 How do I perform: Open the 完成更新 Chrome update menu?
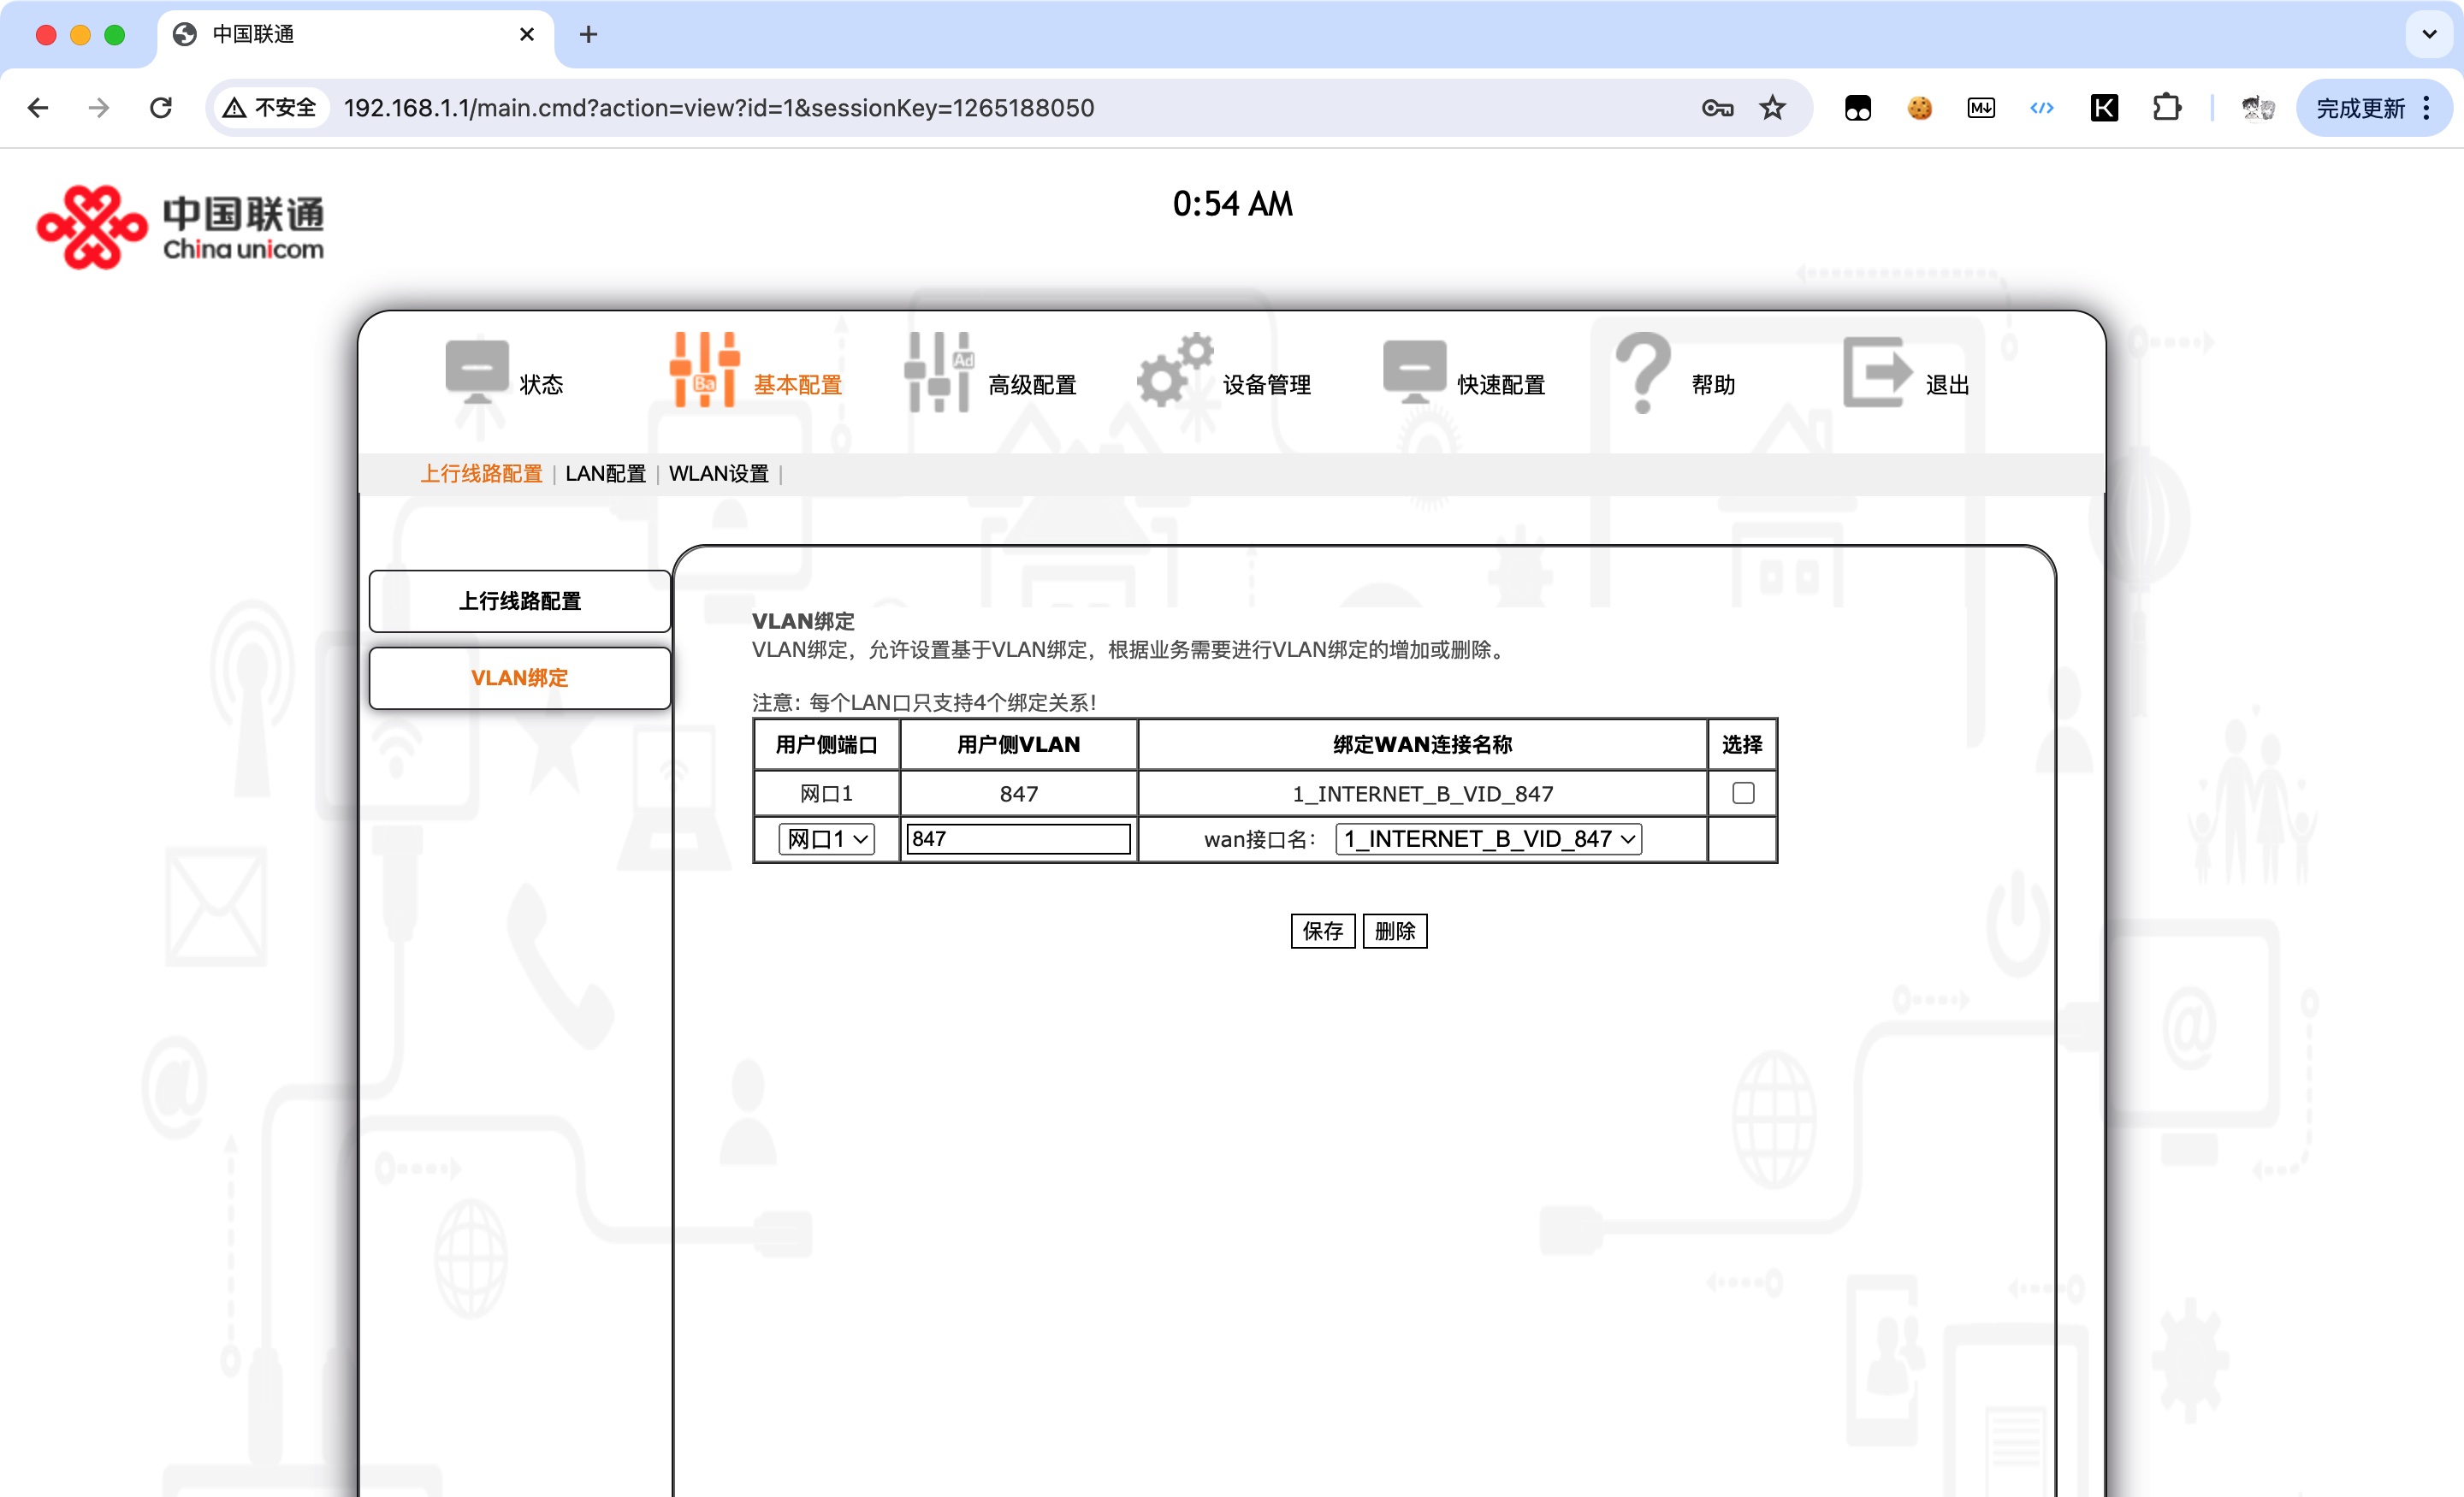point(2374,108)
